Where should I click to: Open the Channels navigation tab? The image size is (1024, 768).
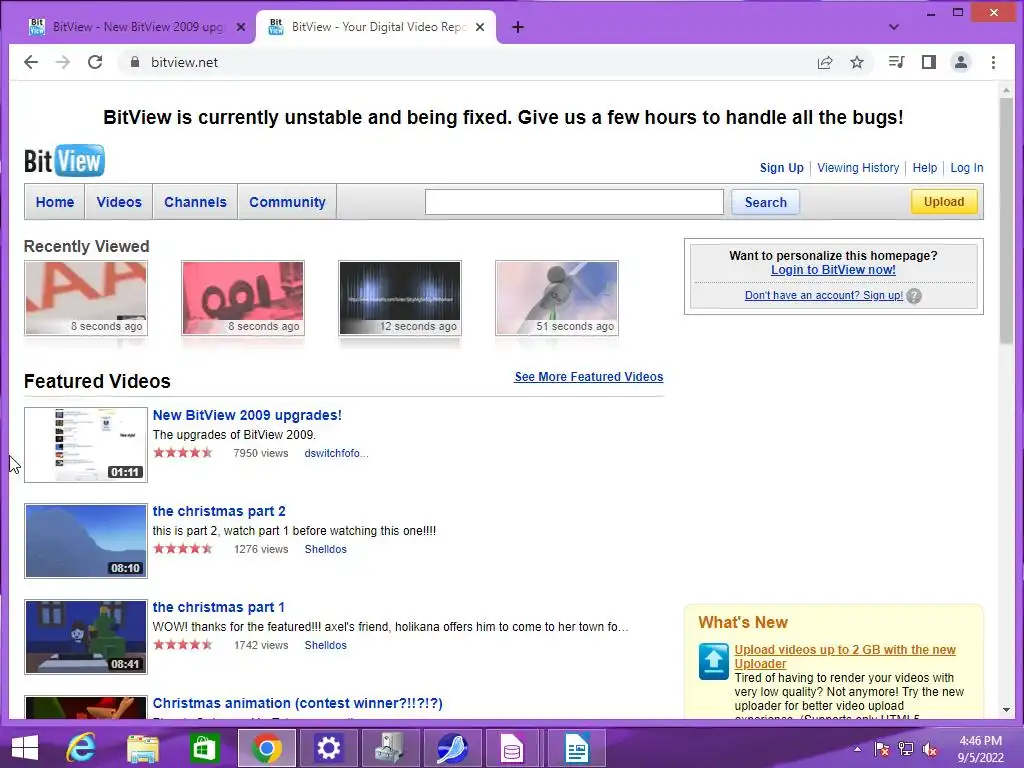pyautogui.click(x=195, y=202)
